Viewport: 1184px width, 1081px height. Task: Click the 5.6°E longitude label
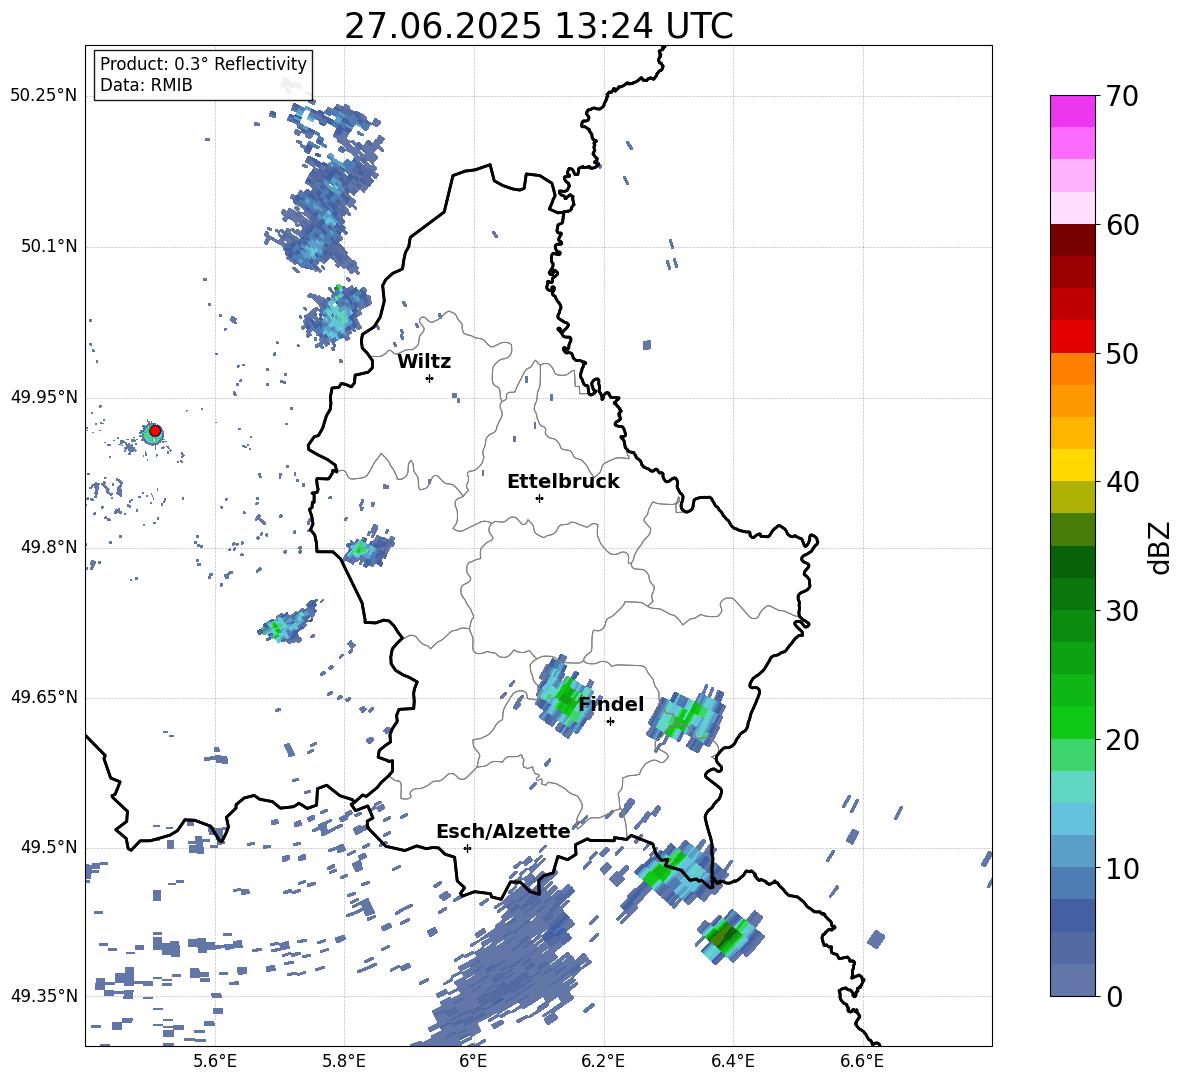214,1061
